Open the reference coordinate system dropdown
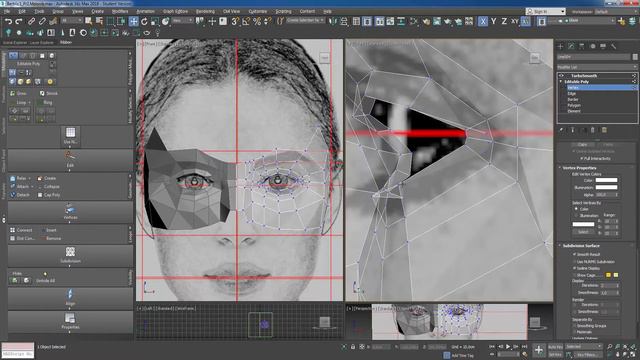 click(182, 20)
